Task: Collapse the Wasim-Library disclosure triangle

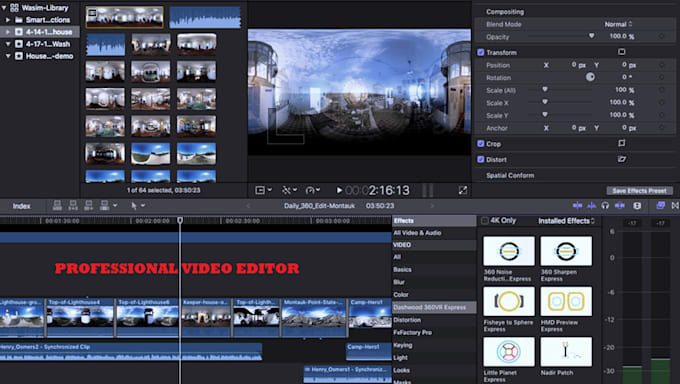Action: tap(4, 8)
